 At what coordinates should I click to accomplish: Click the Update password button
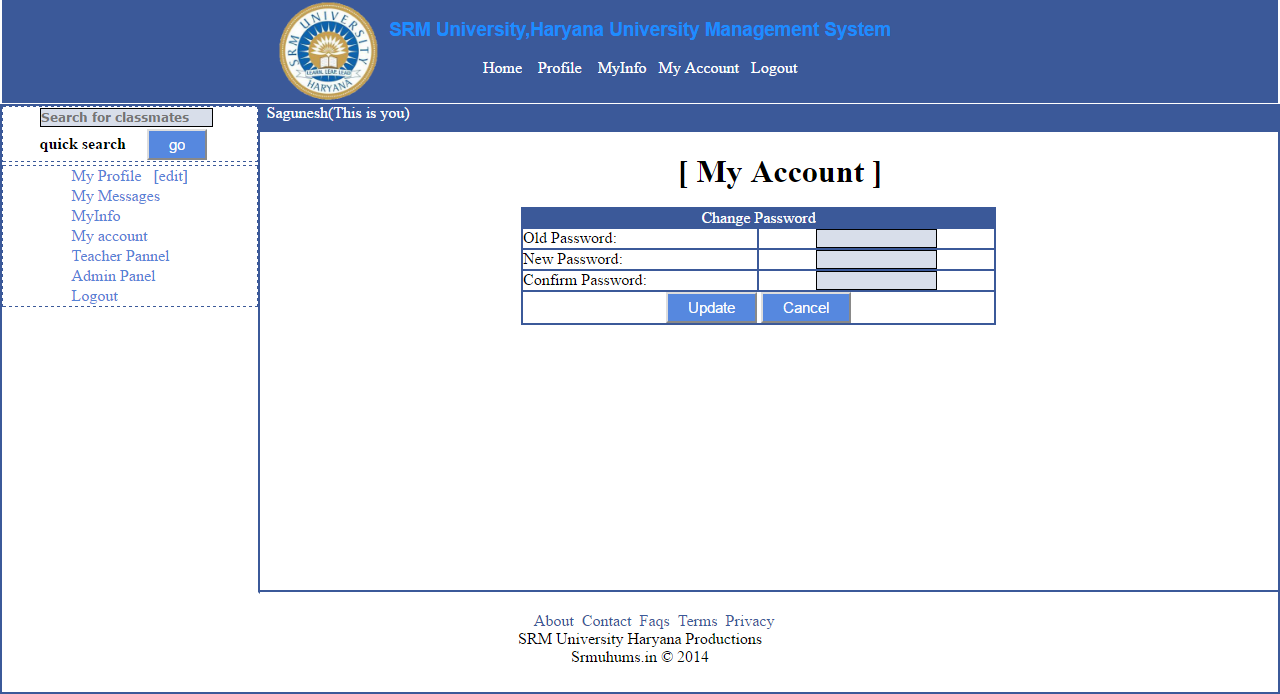pyautogui.click(x=712, y=308)
